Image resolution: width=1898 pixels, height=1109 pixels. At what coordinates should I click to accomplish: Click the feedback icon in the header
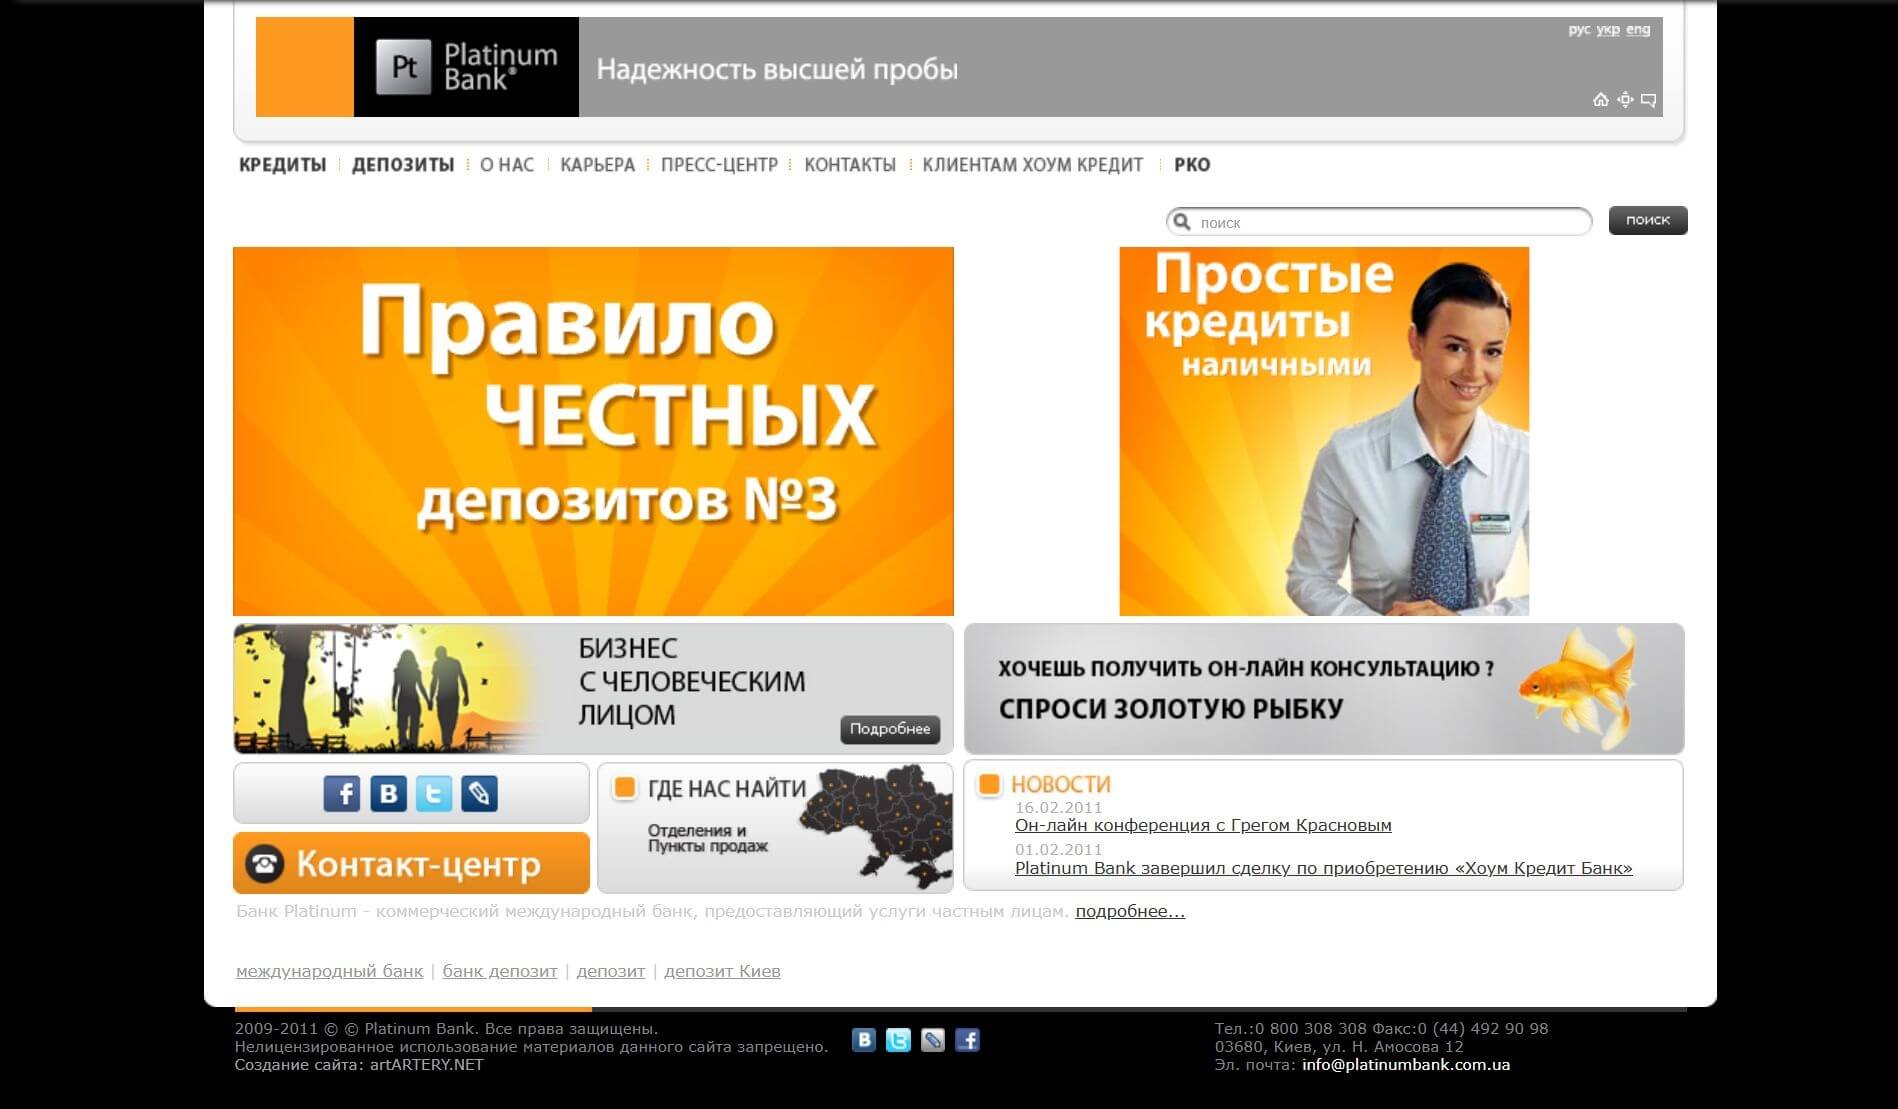click(x=1649, y=99)
